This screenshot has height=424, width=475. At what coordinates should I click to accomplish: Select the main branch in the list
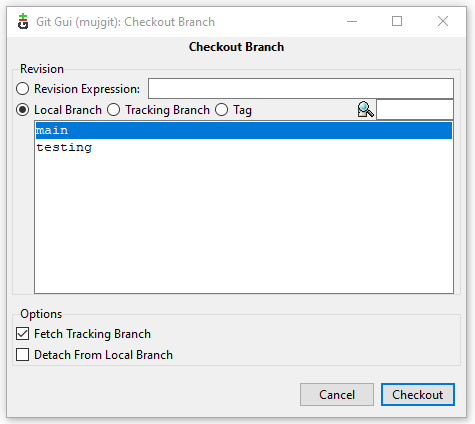(244, 130)
